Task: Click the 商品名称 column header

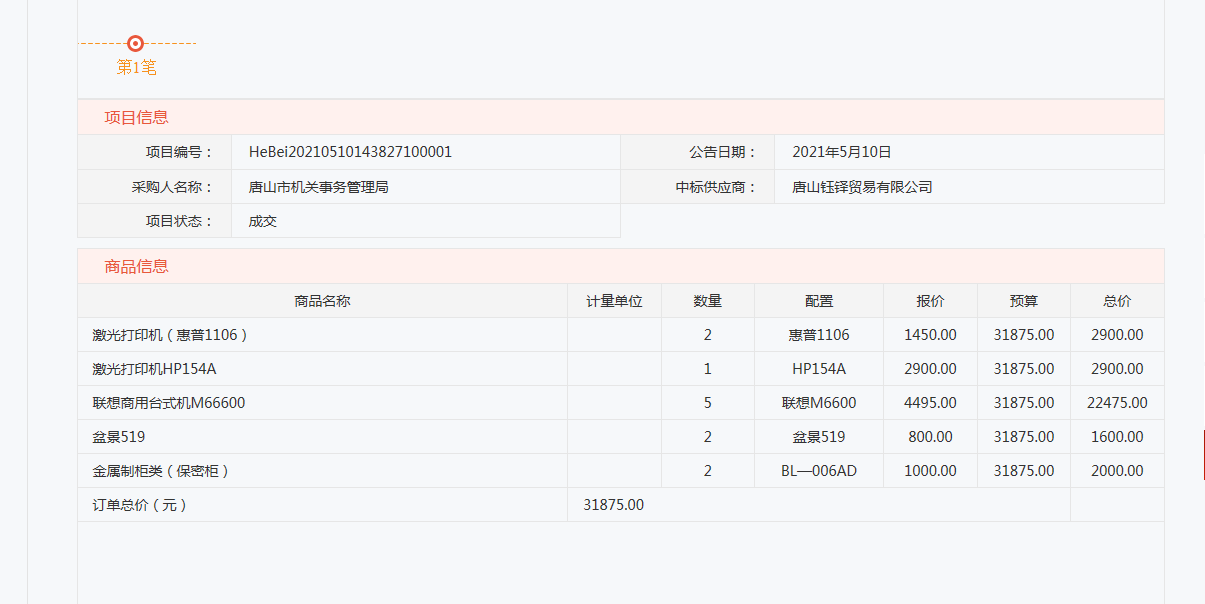Action: pyautogui.click(x=322, y=301)
